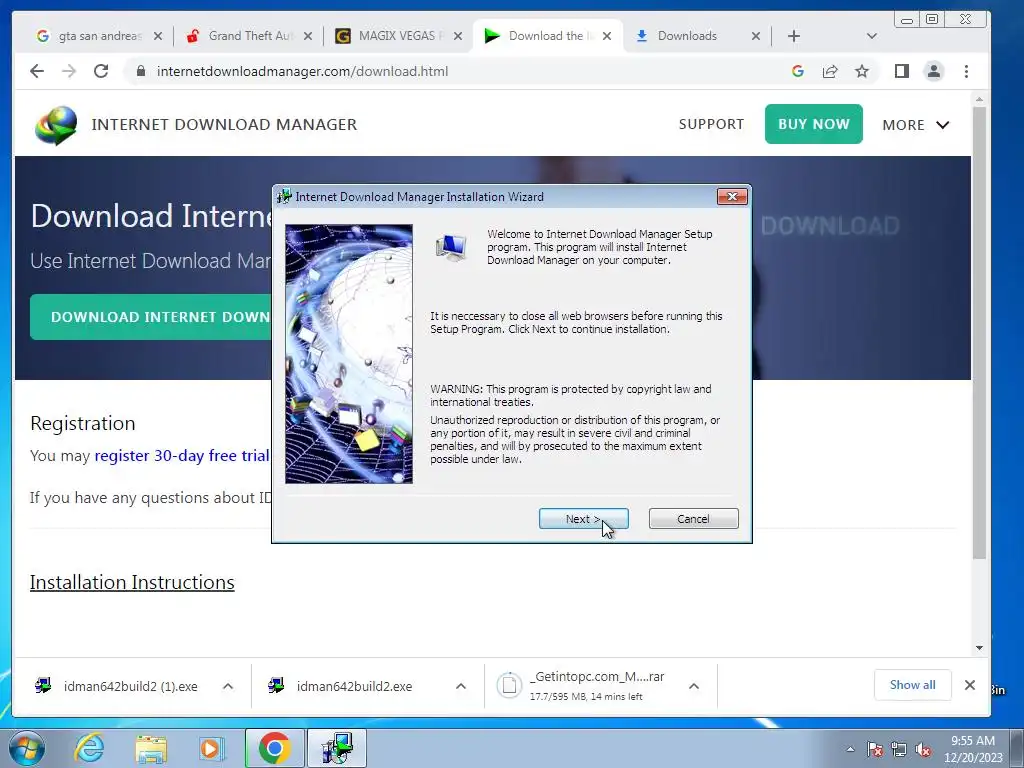Show all downloads
Screen dimensions: 1024x768
click(912, 685)
